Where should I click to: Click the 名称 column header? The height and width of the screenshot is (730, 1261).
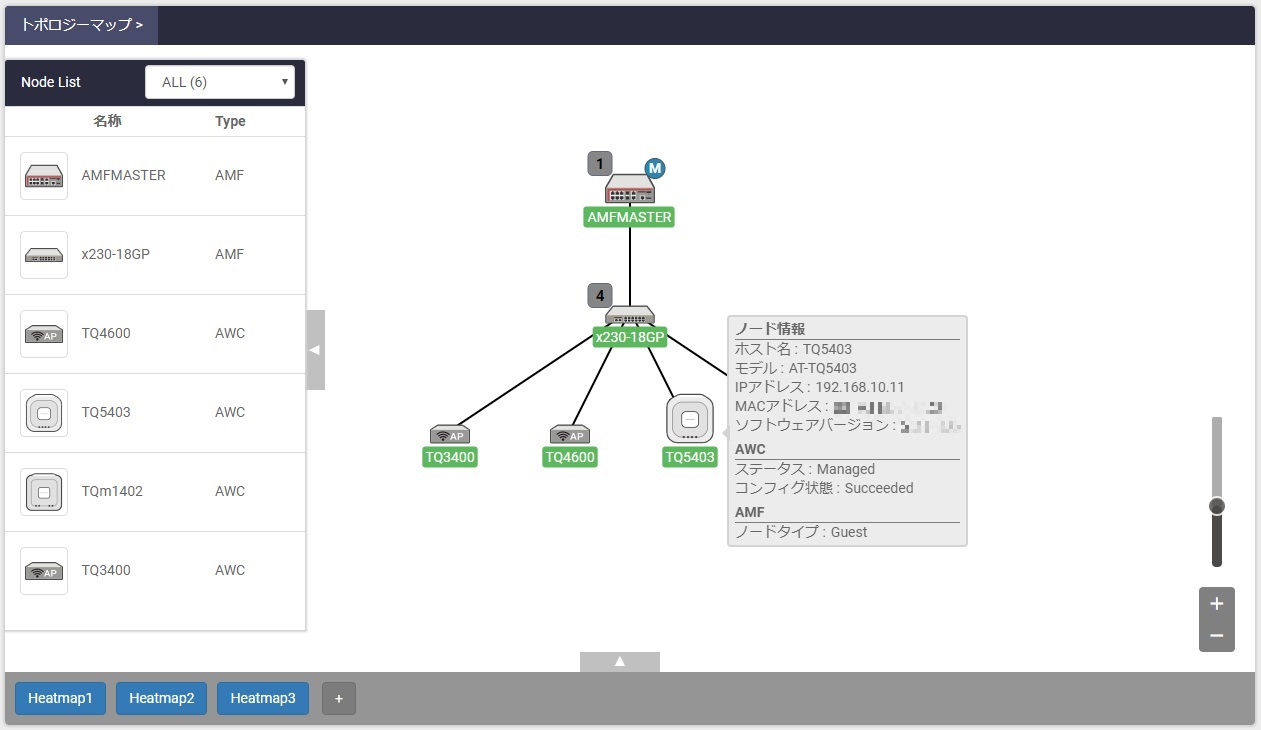pos(108,121)
